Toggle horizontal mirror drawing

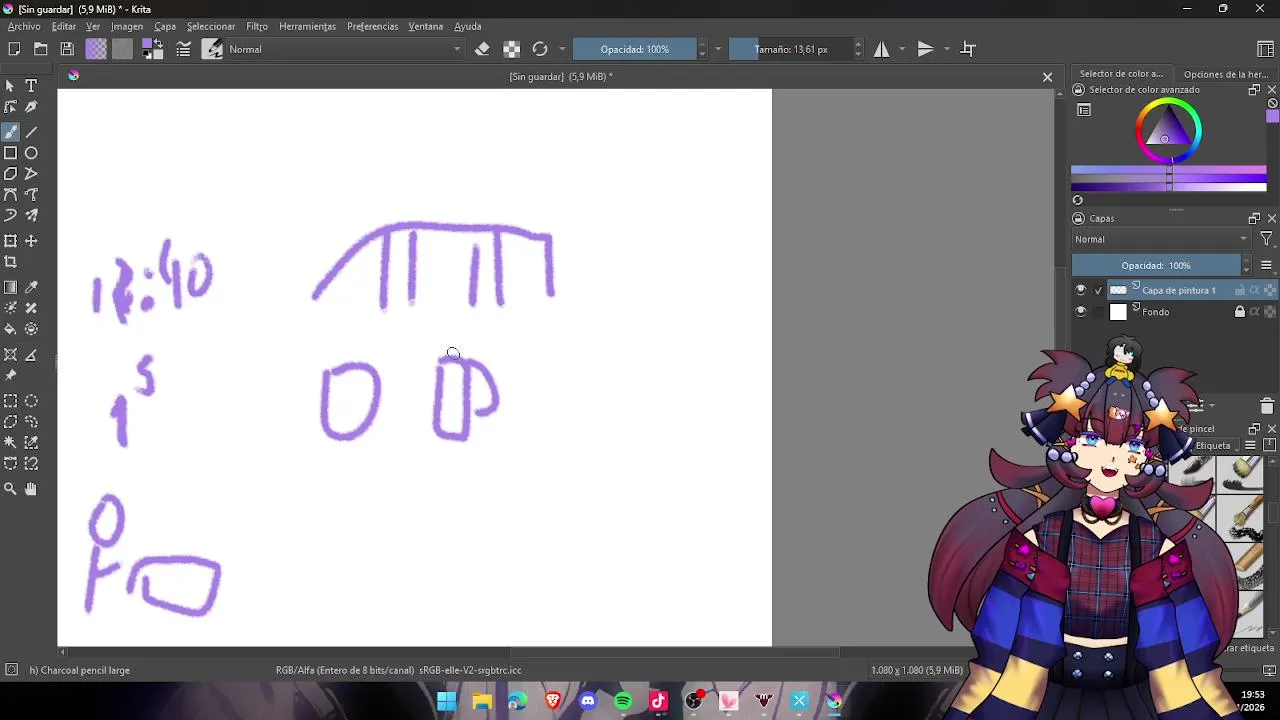(x=881, y=49)
